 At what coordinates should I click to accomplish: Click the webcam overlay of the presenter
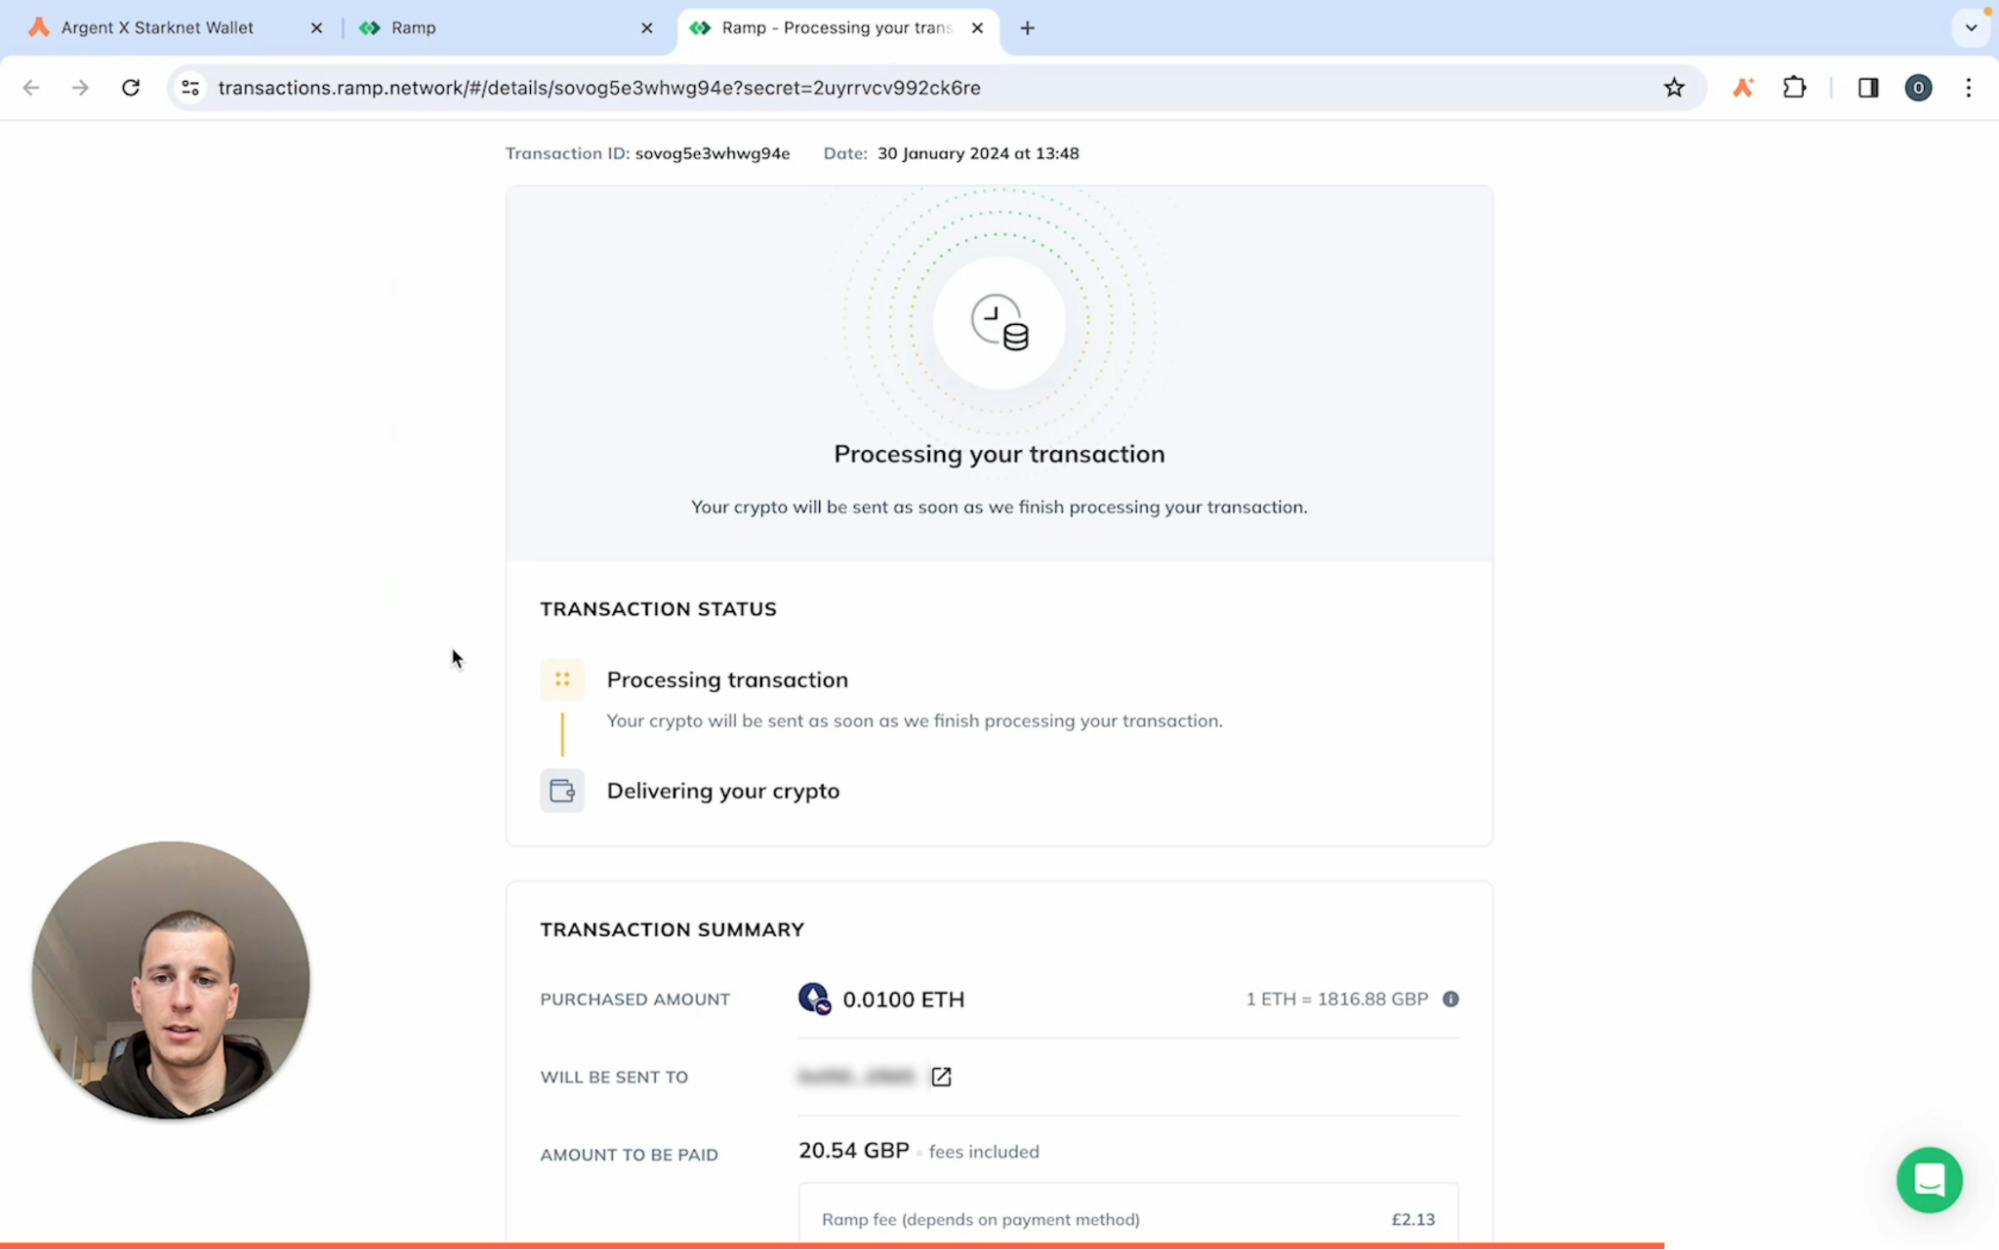tap(171, 980)
